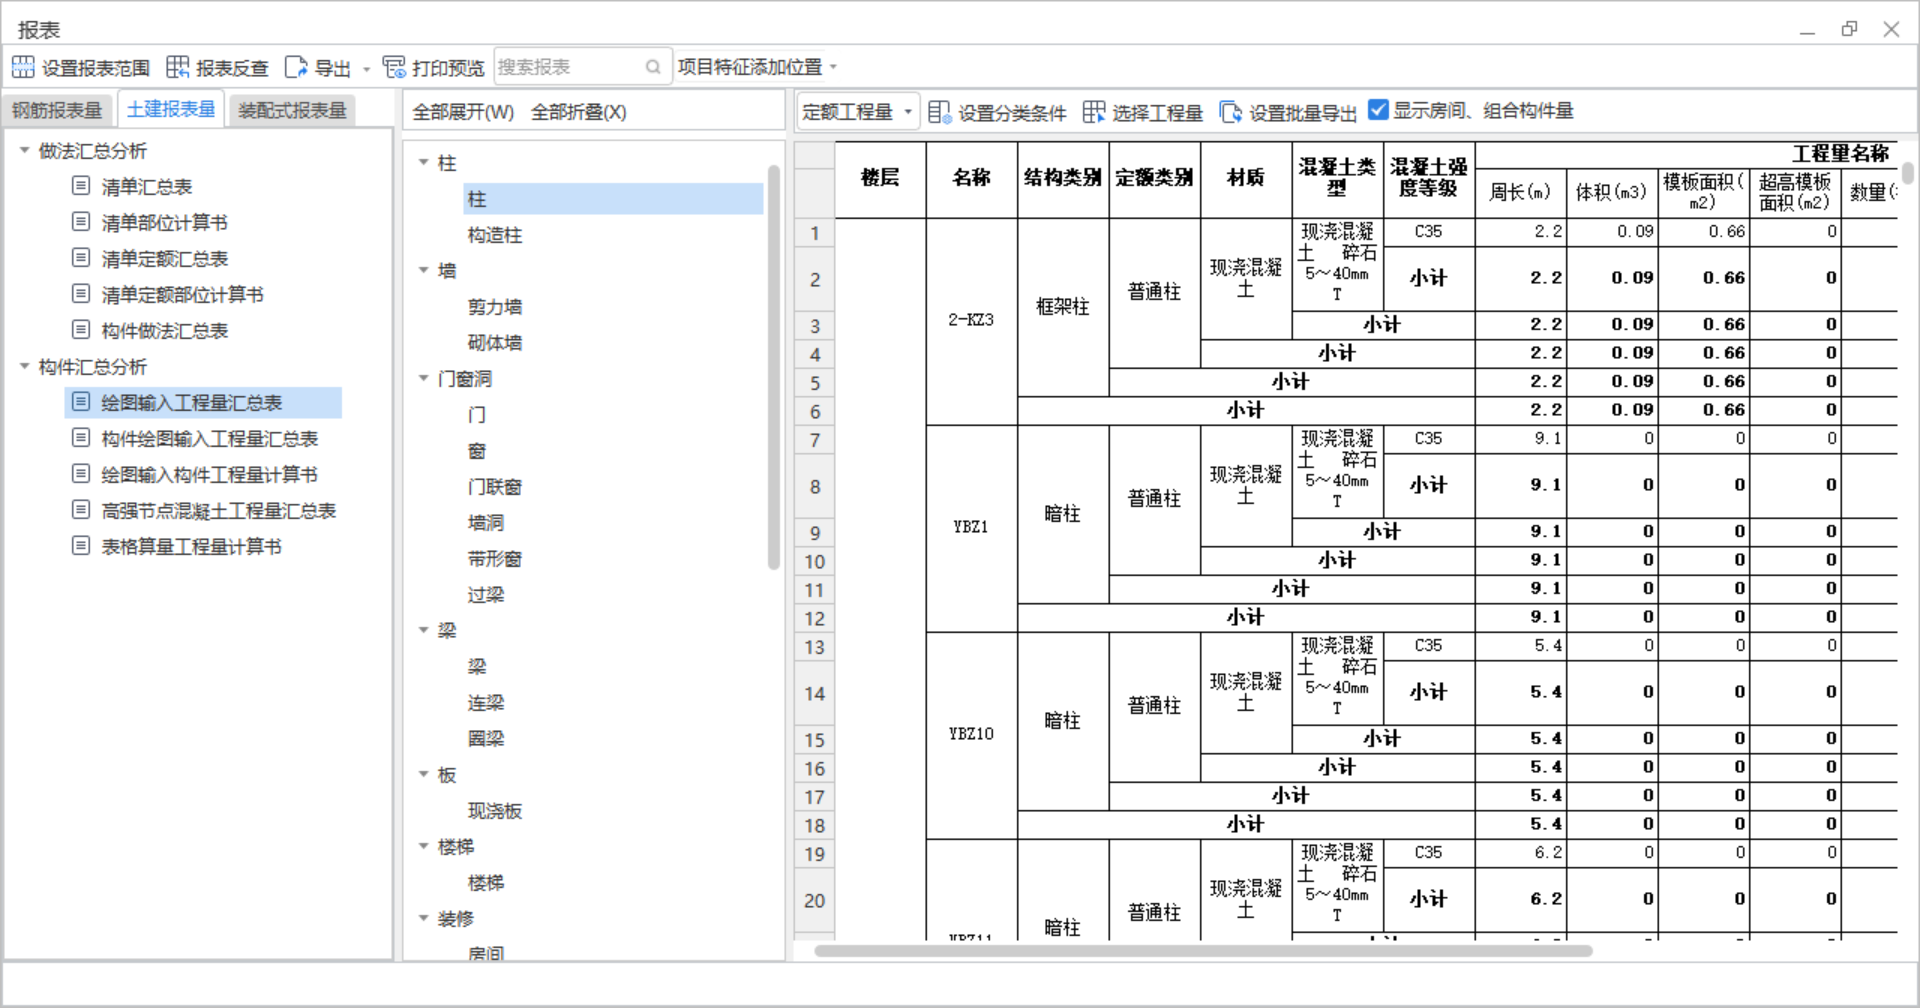Collapse the 板 category group
The height and width of the screenshot is (1008, 1920).
point(424,774)
